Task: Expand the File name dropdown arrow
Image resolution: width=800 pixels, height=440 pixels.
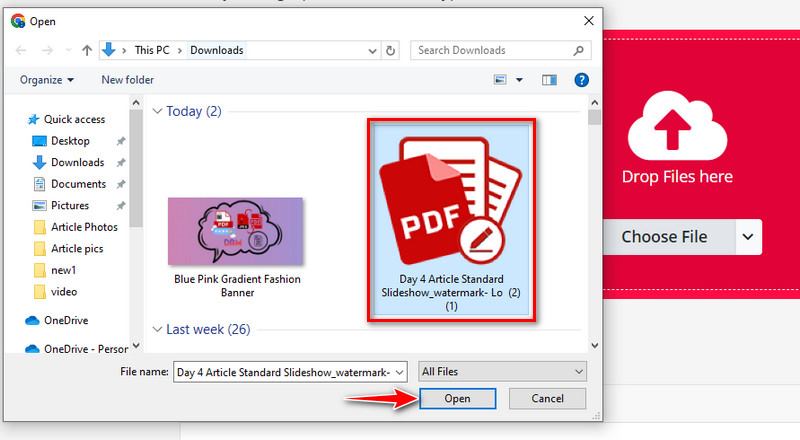Action: (400, 372)
